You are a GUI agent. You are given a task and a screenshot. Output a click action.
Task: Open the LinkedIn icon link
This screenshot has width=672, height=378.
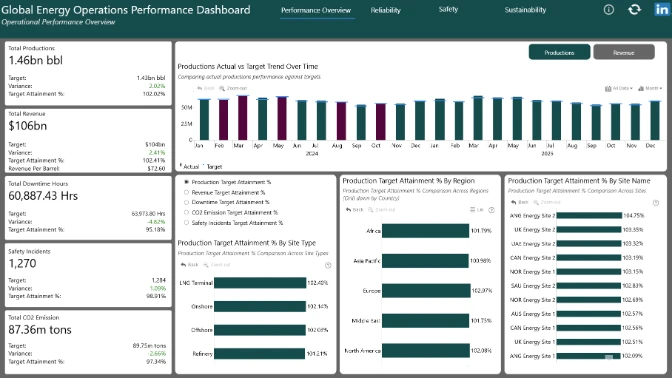pos(662,9)
